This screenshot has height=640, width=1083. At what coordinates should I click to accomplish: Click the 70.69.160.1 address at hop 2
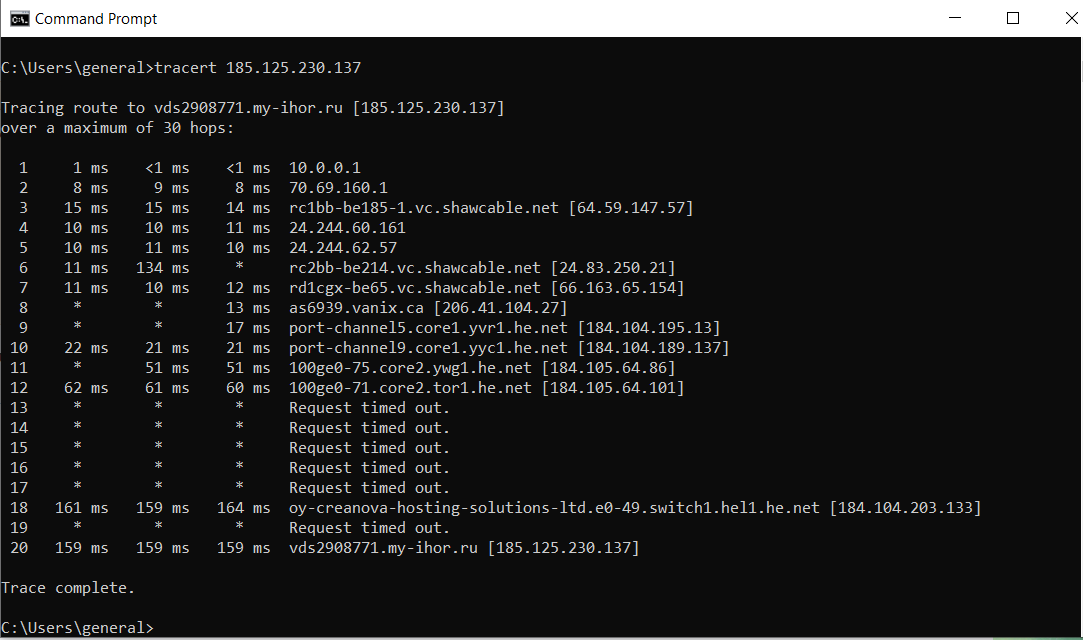click(x=337, y=188)
